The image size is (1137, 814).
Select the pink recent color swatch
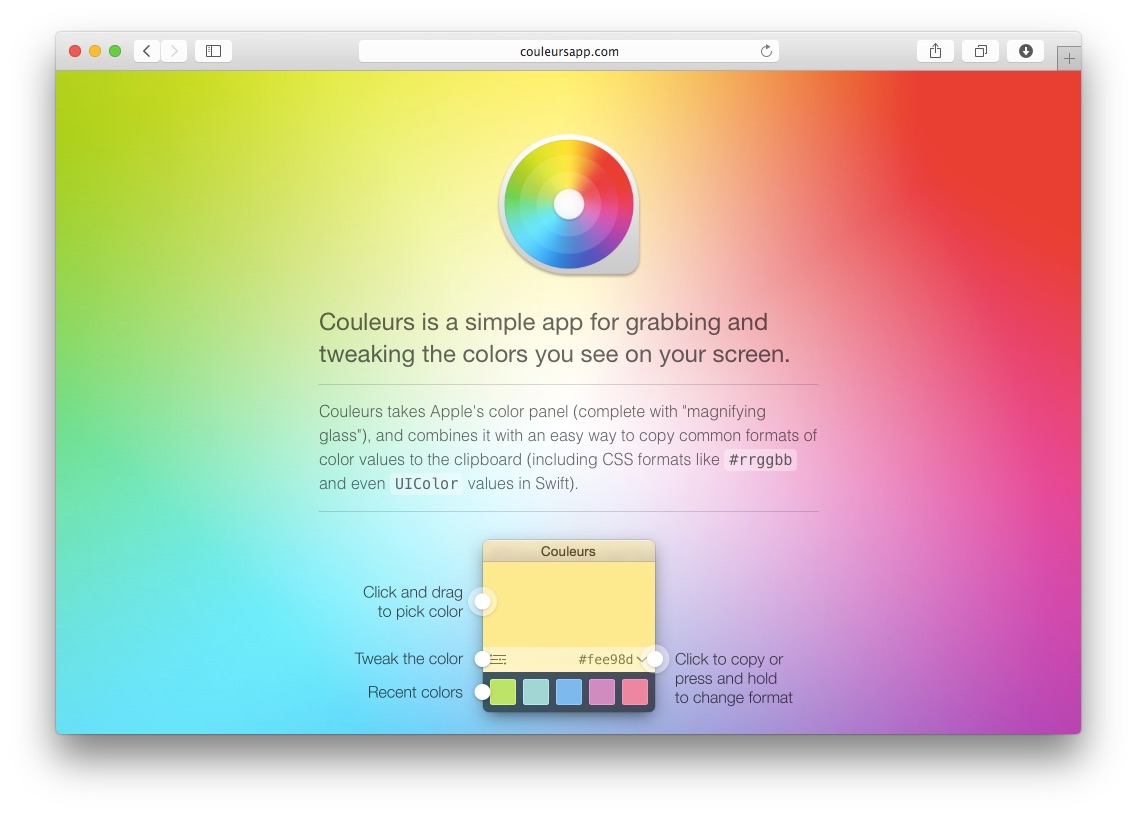point(635,692)
